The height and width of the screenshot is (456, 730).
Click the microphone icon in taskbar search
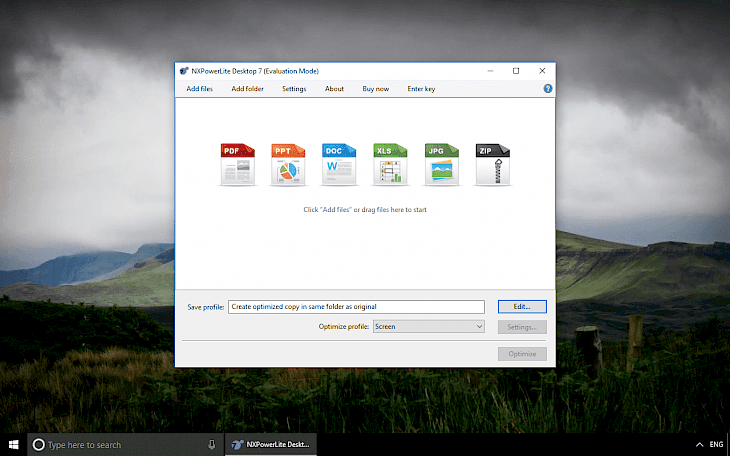point(211,445)
